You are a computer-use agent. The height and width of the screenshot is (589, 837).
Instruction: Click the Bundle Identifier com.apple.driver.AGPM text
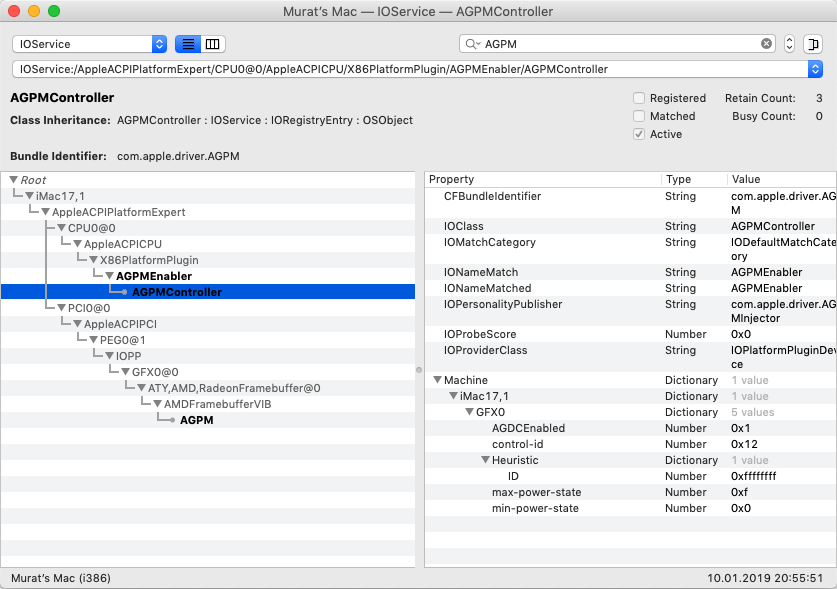[x=178, y=156]
